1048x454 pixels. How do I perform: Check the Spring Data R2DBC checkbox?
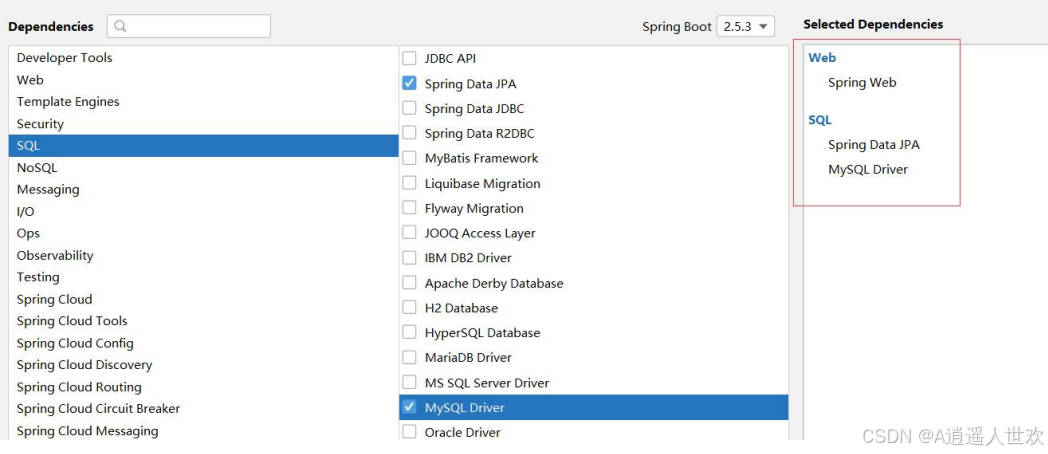tap(409, 133)
